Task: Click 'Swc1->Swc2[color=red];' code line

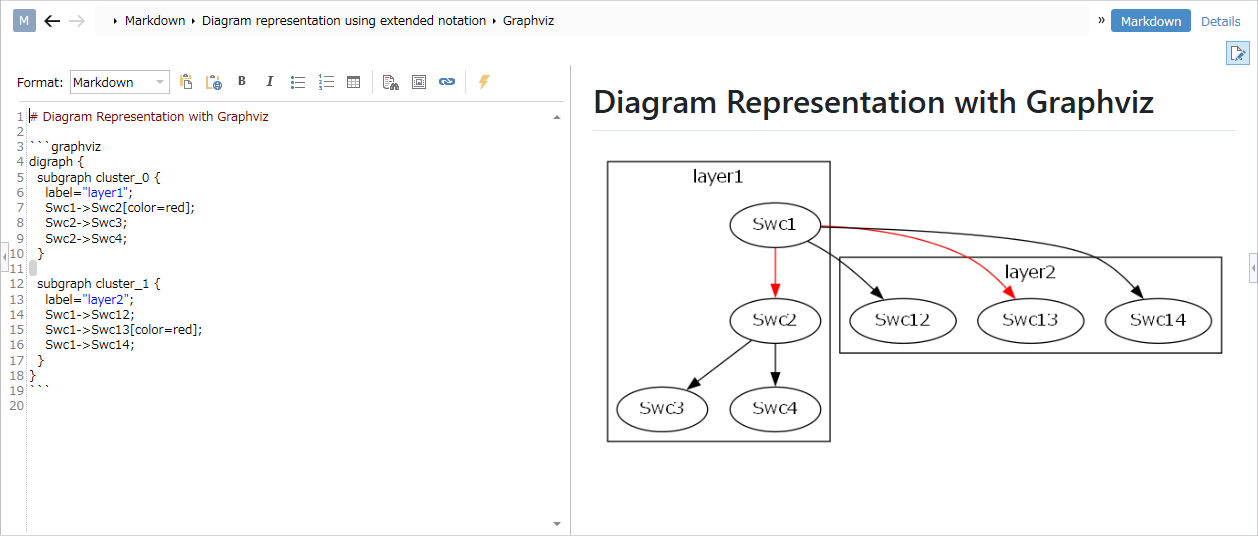Action: point(120,208)
